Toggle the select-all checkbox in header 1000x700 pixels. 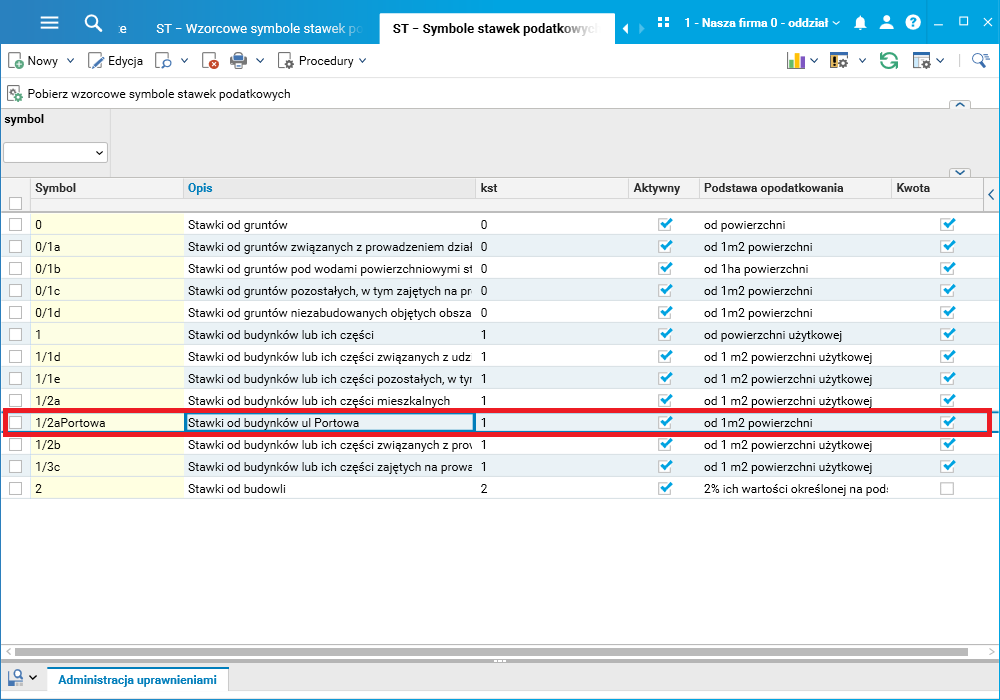pyautogui.click(x=15, y=203)
